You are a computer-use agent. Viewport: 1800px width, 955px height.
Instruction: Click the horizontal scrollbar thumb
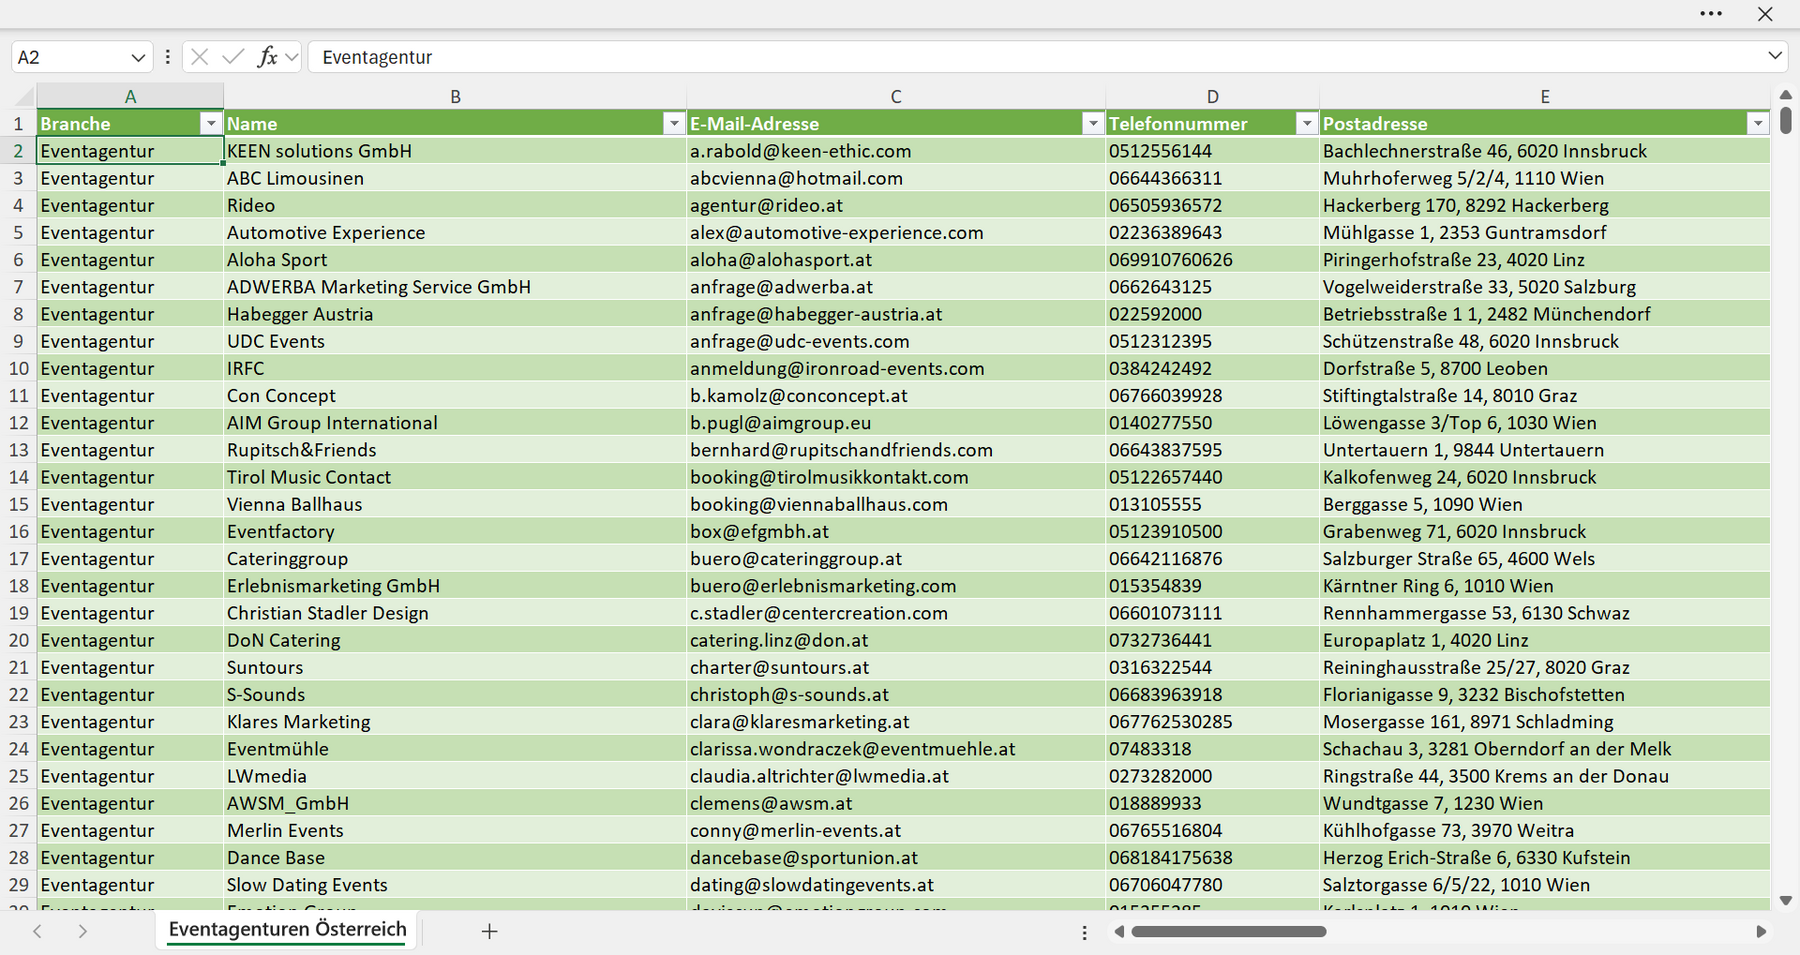[1229, 931]
